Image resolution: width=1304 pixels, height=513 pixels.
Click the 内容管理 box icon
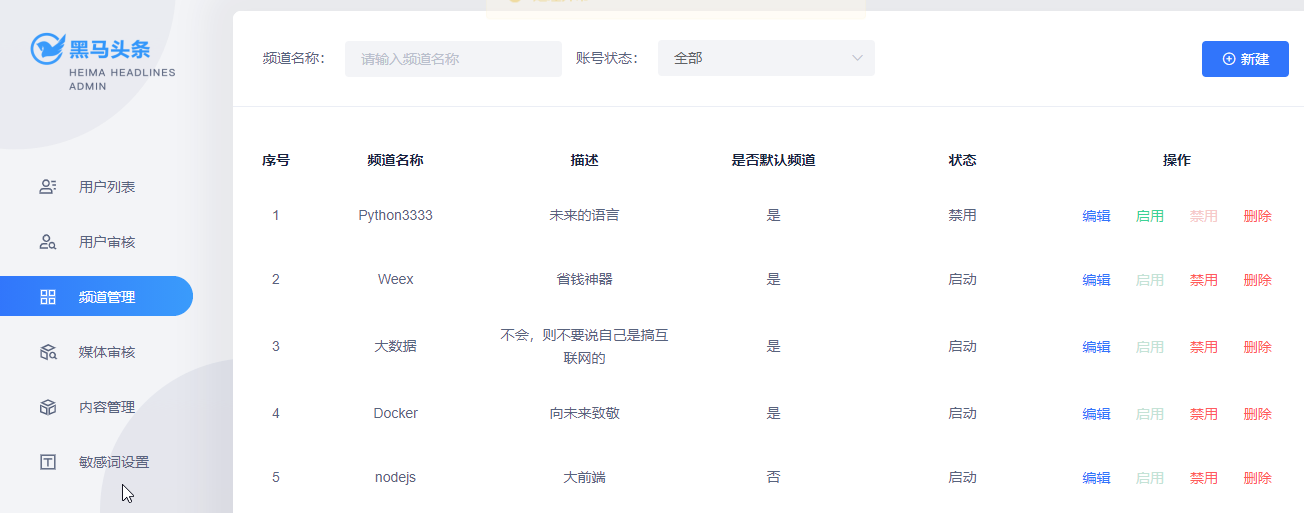[47, 407]
